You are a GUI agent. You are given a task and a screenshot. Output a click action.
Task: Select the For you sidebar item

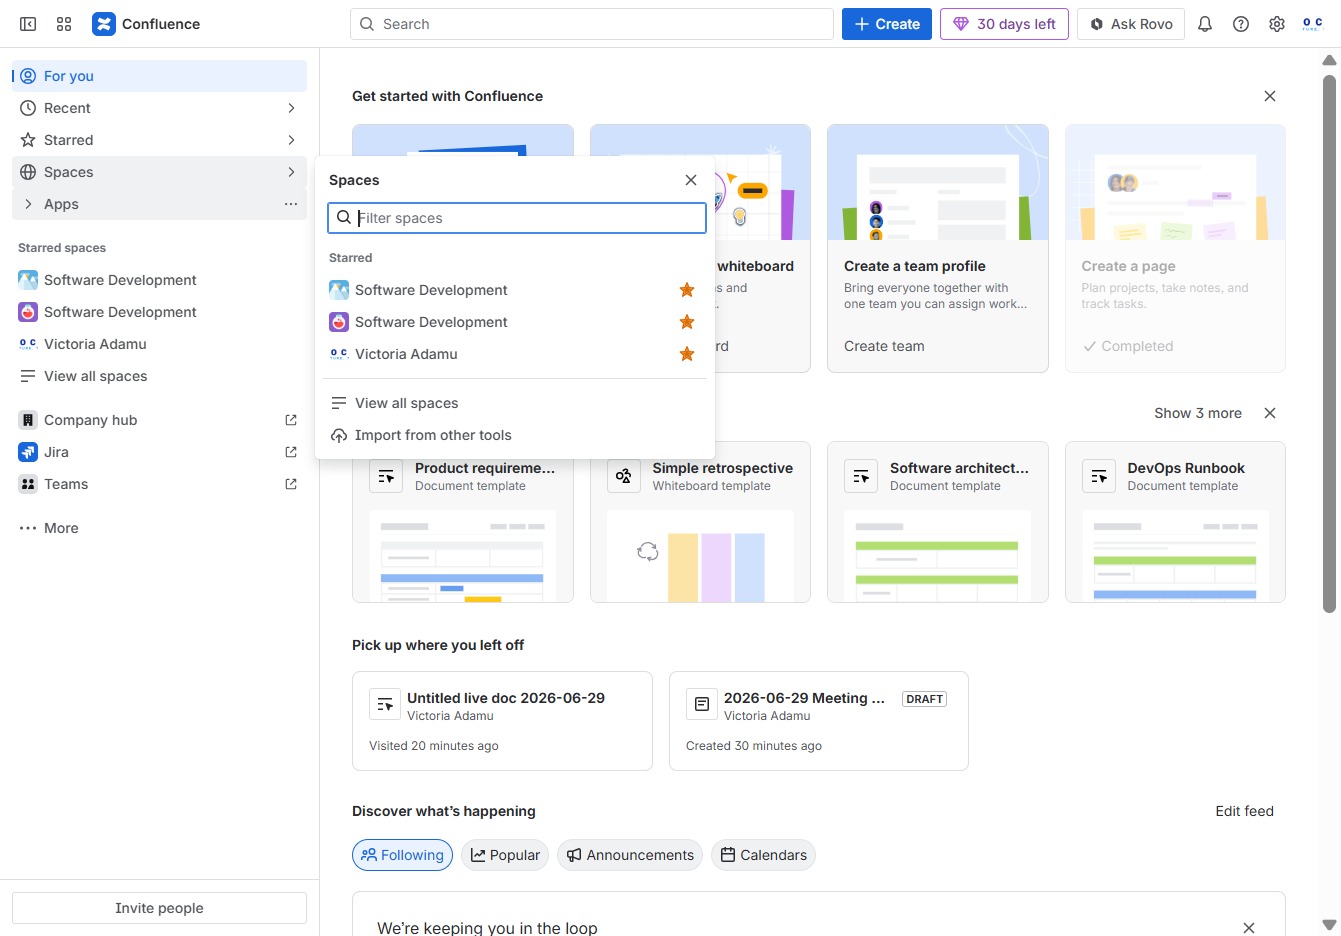pyautogui.click(x=160, y=76)
